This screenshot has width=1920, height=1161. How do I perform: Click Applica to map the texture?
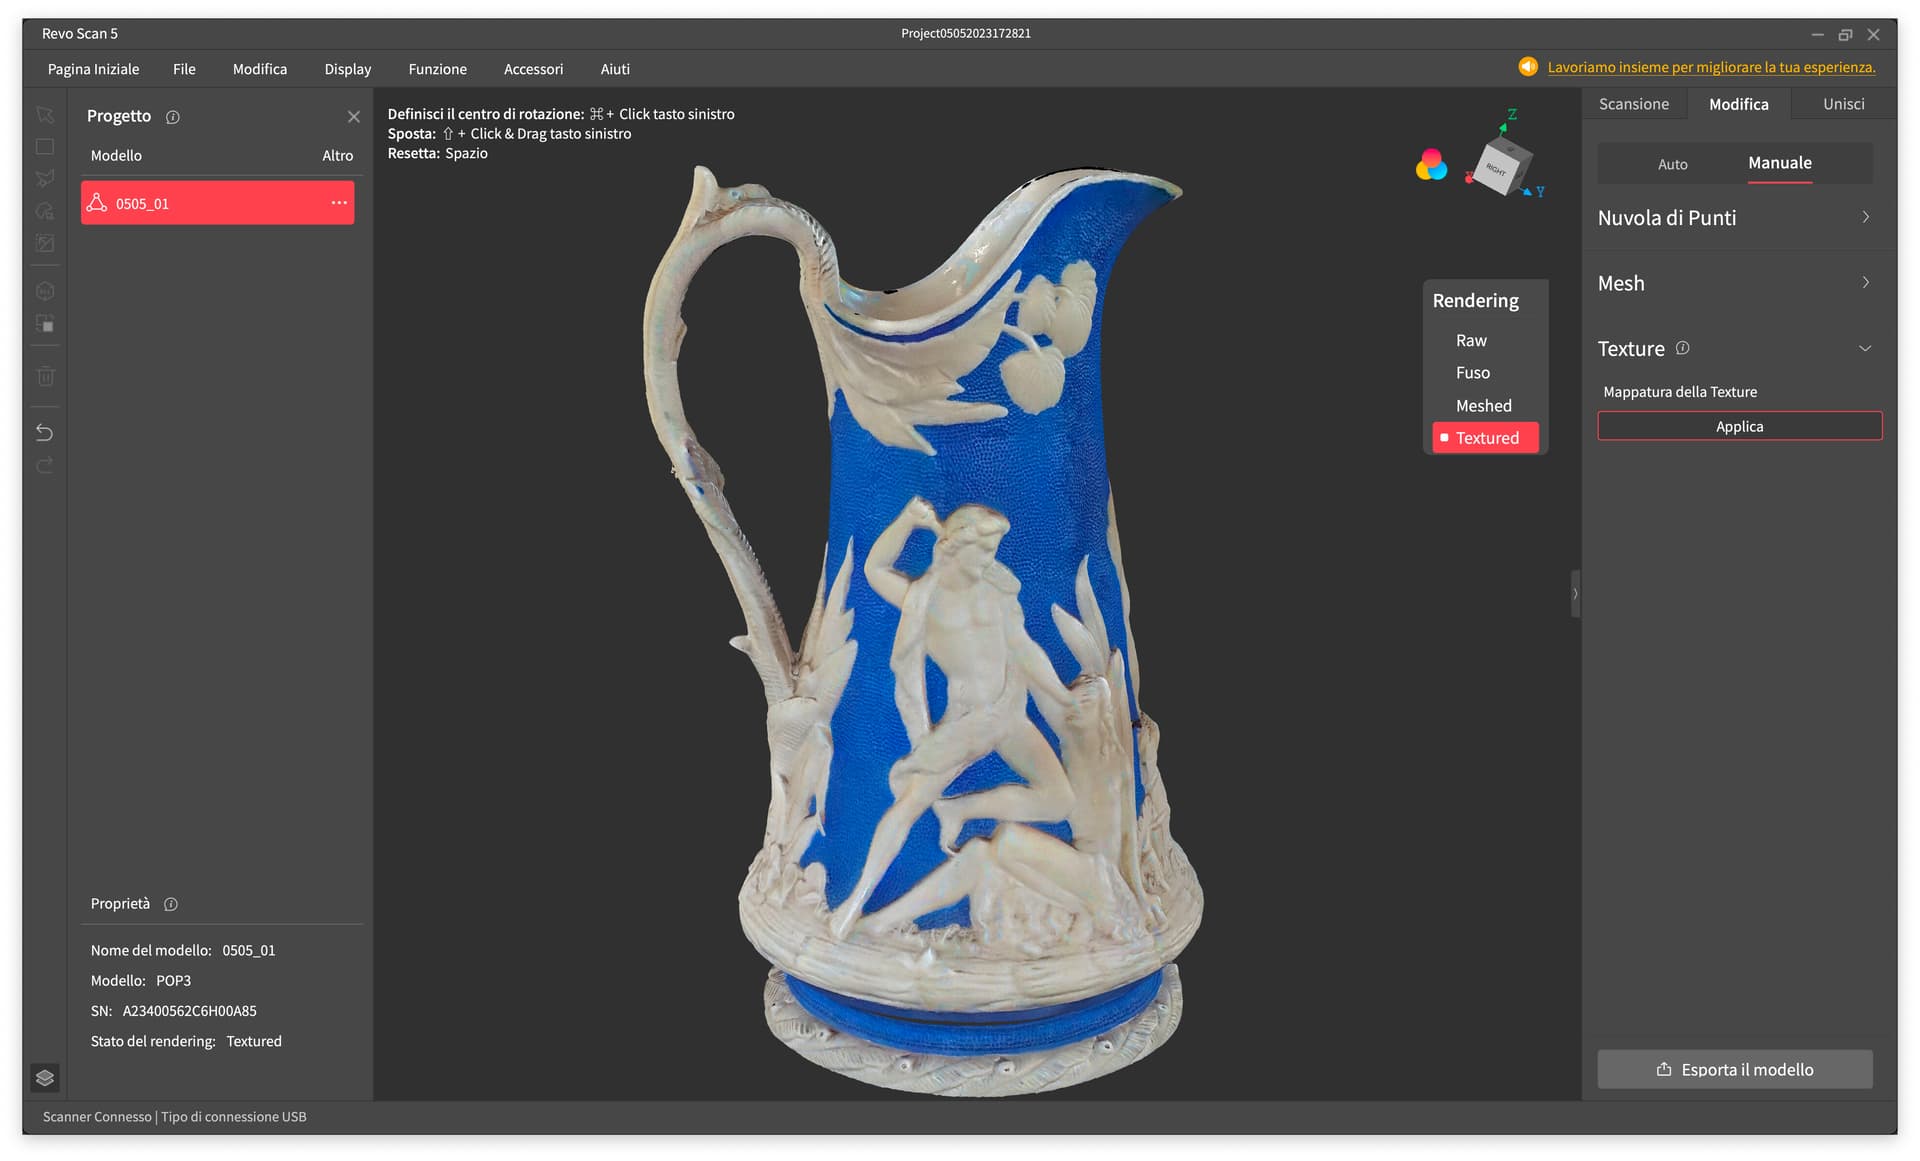click(1740, 426)
